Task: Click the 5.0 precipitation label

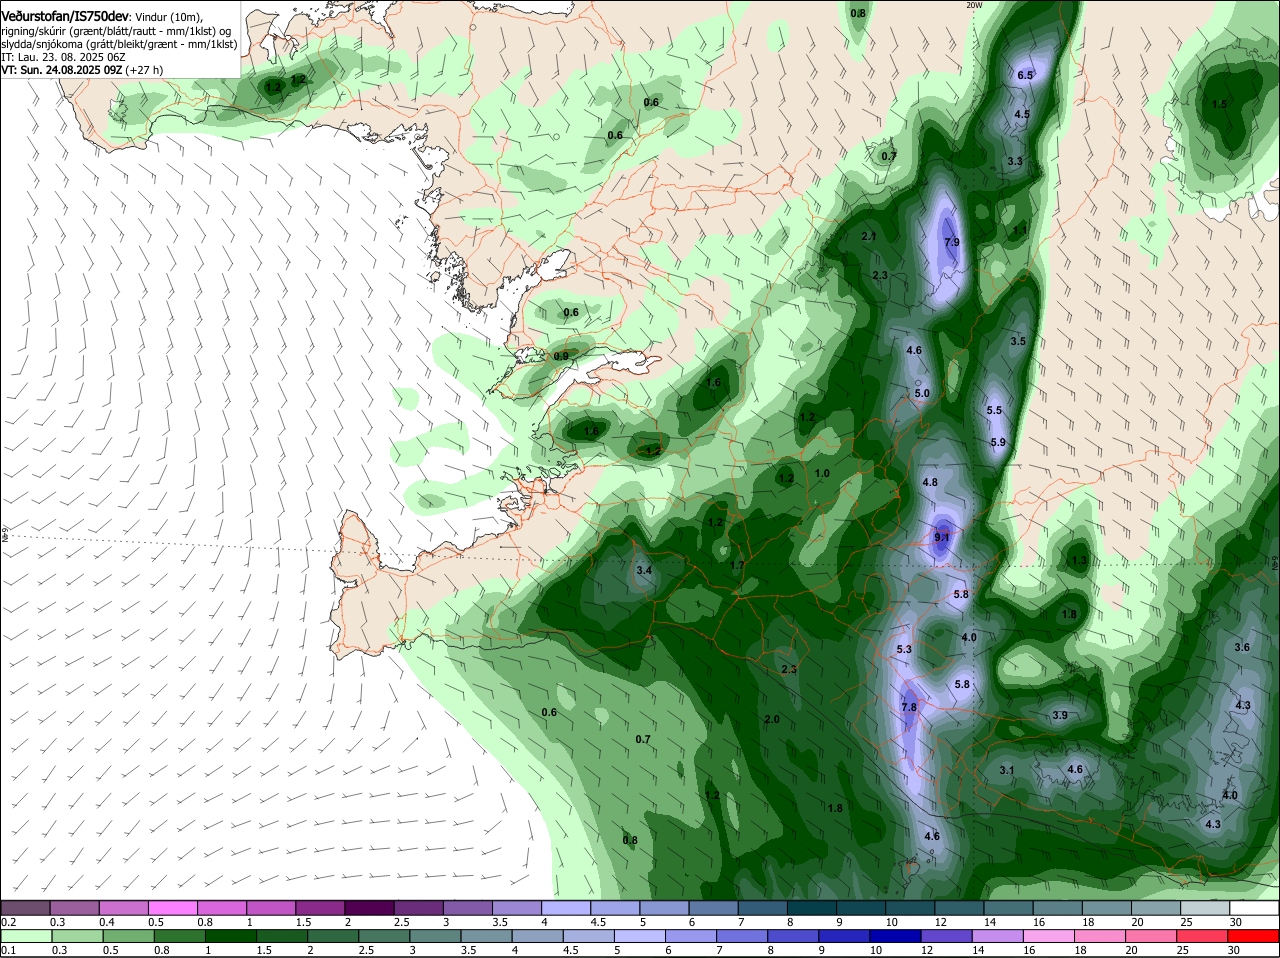Action: (922, 393)
